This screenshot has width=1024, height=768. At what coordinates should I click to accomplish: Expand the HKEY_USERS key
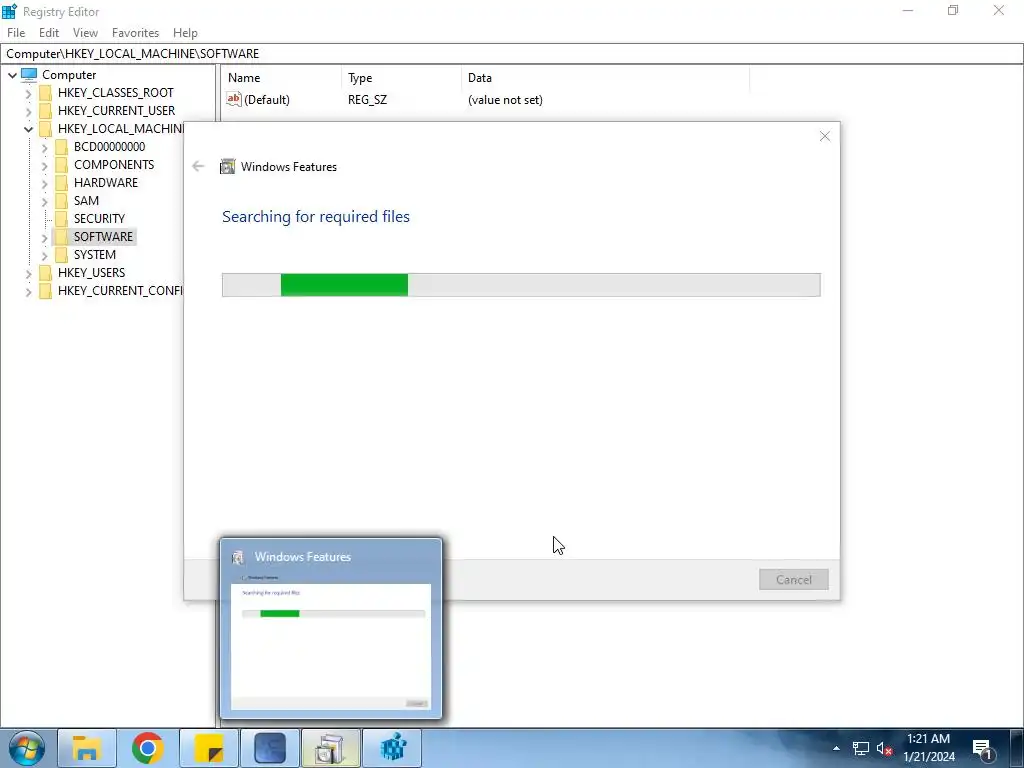pos(28,274)
